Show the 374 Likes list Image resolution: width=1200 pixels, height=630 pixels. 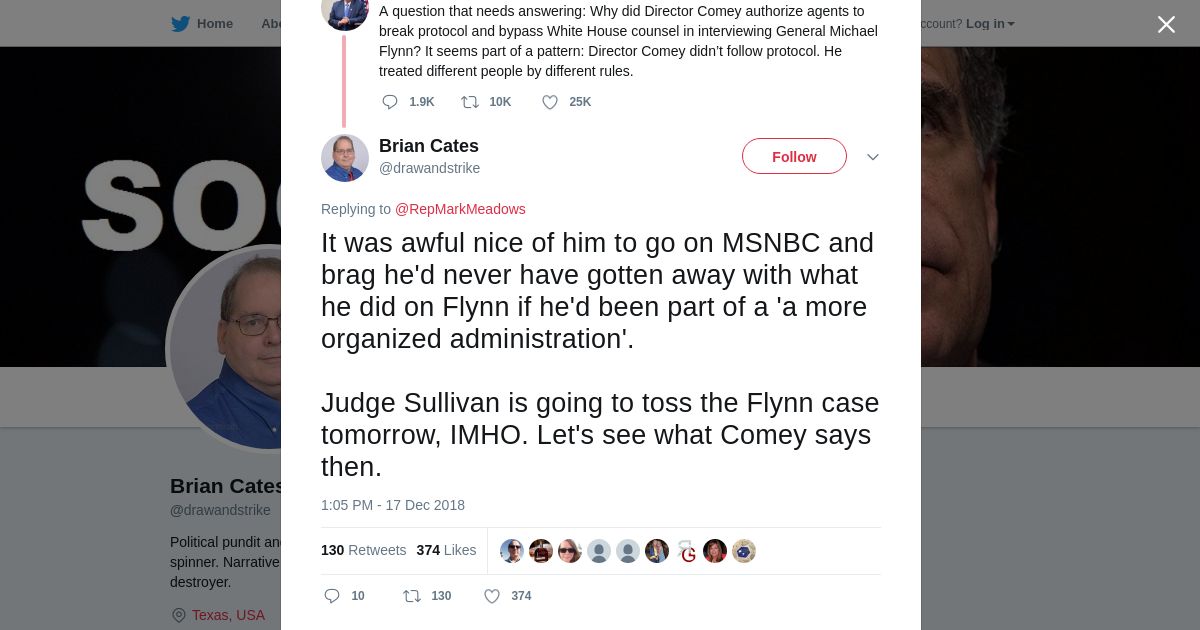[446, 550]
